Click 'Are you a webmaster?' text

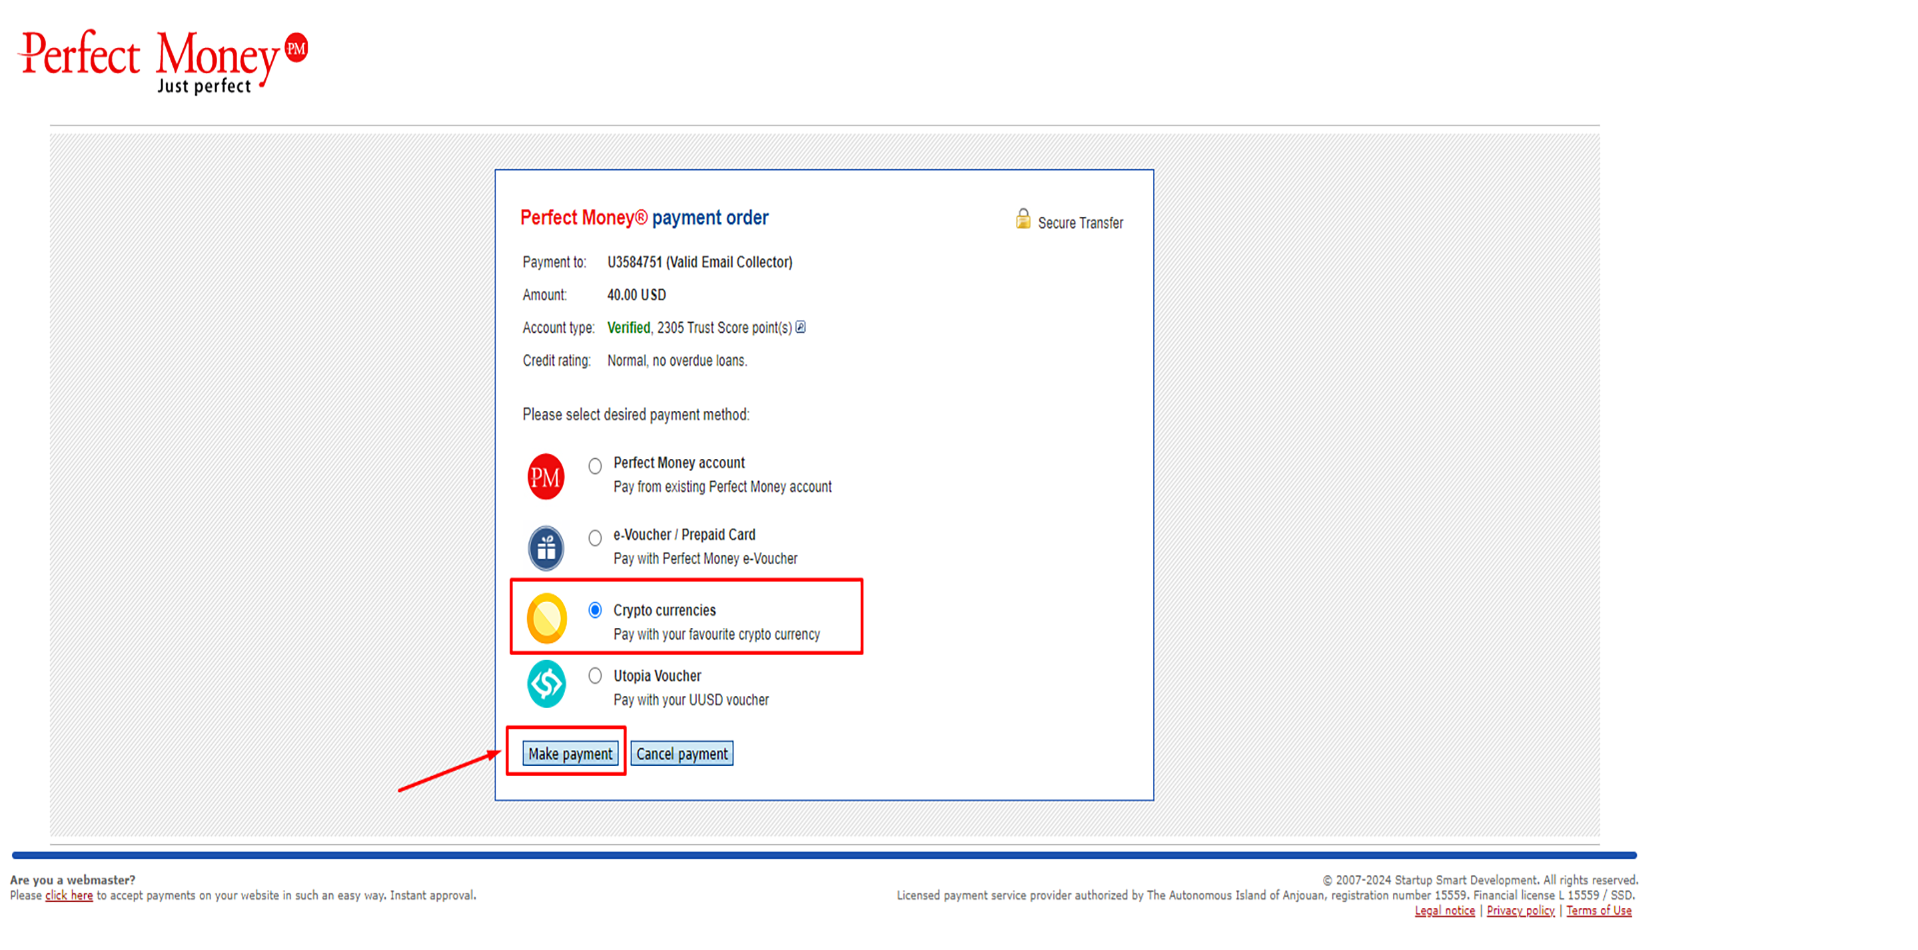(x=72, y=881)
